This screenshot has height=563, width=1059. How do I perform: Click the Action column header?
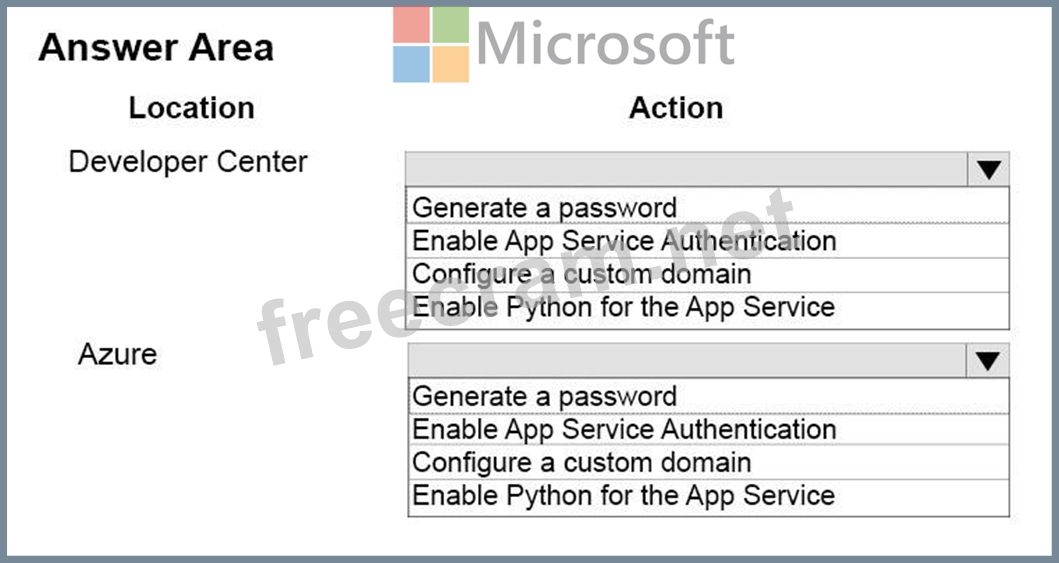[676, 108]
